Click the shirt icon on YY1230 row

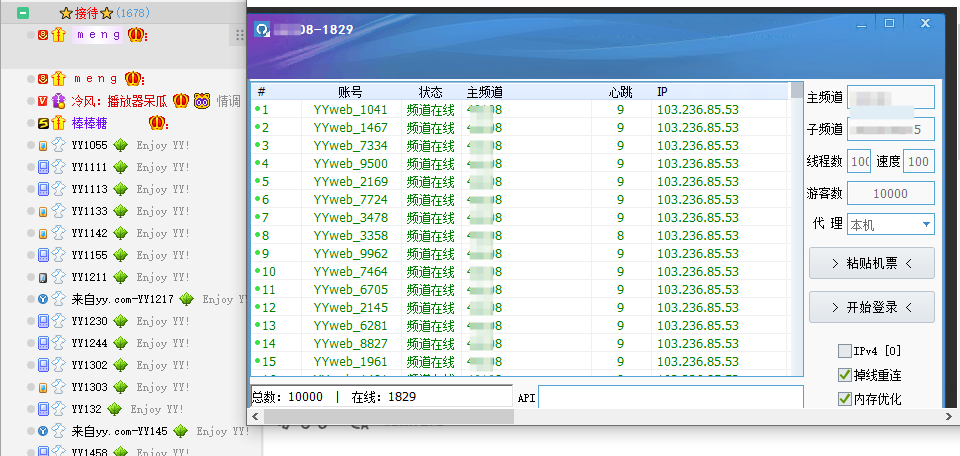58,321
